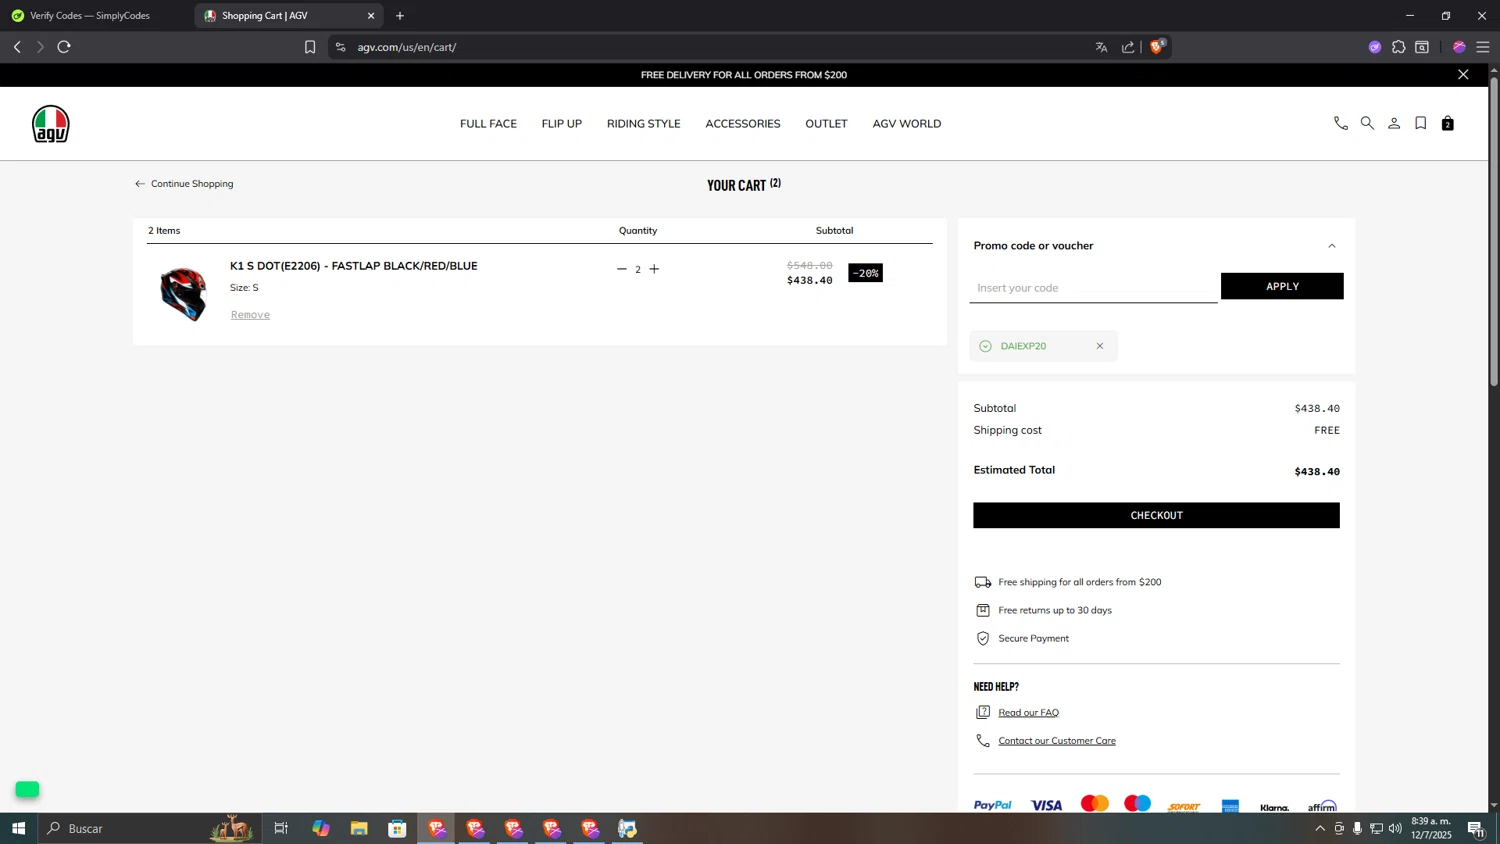Bookmark this page in browser toolbar
The width and height of the screenshot is (1500, 844).
pos(310,47)
